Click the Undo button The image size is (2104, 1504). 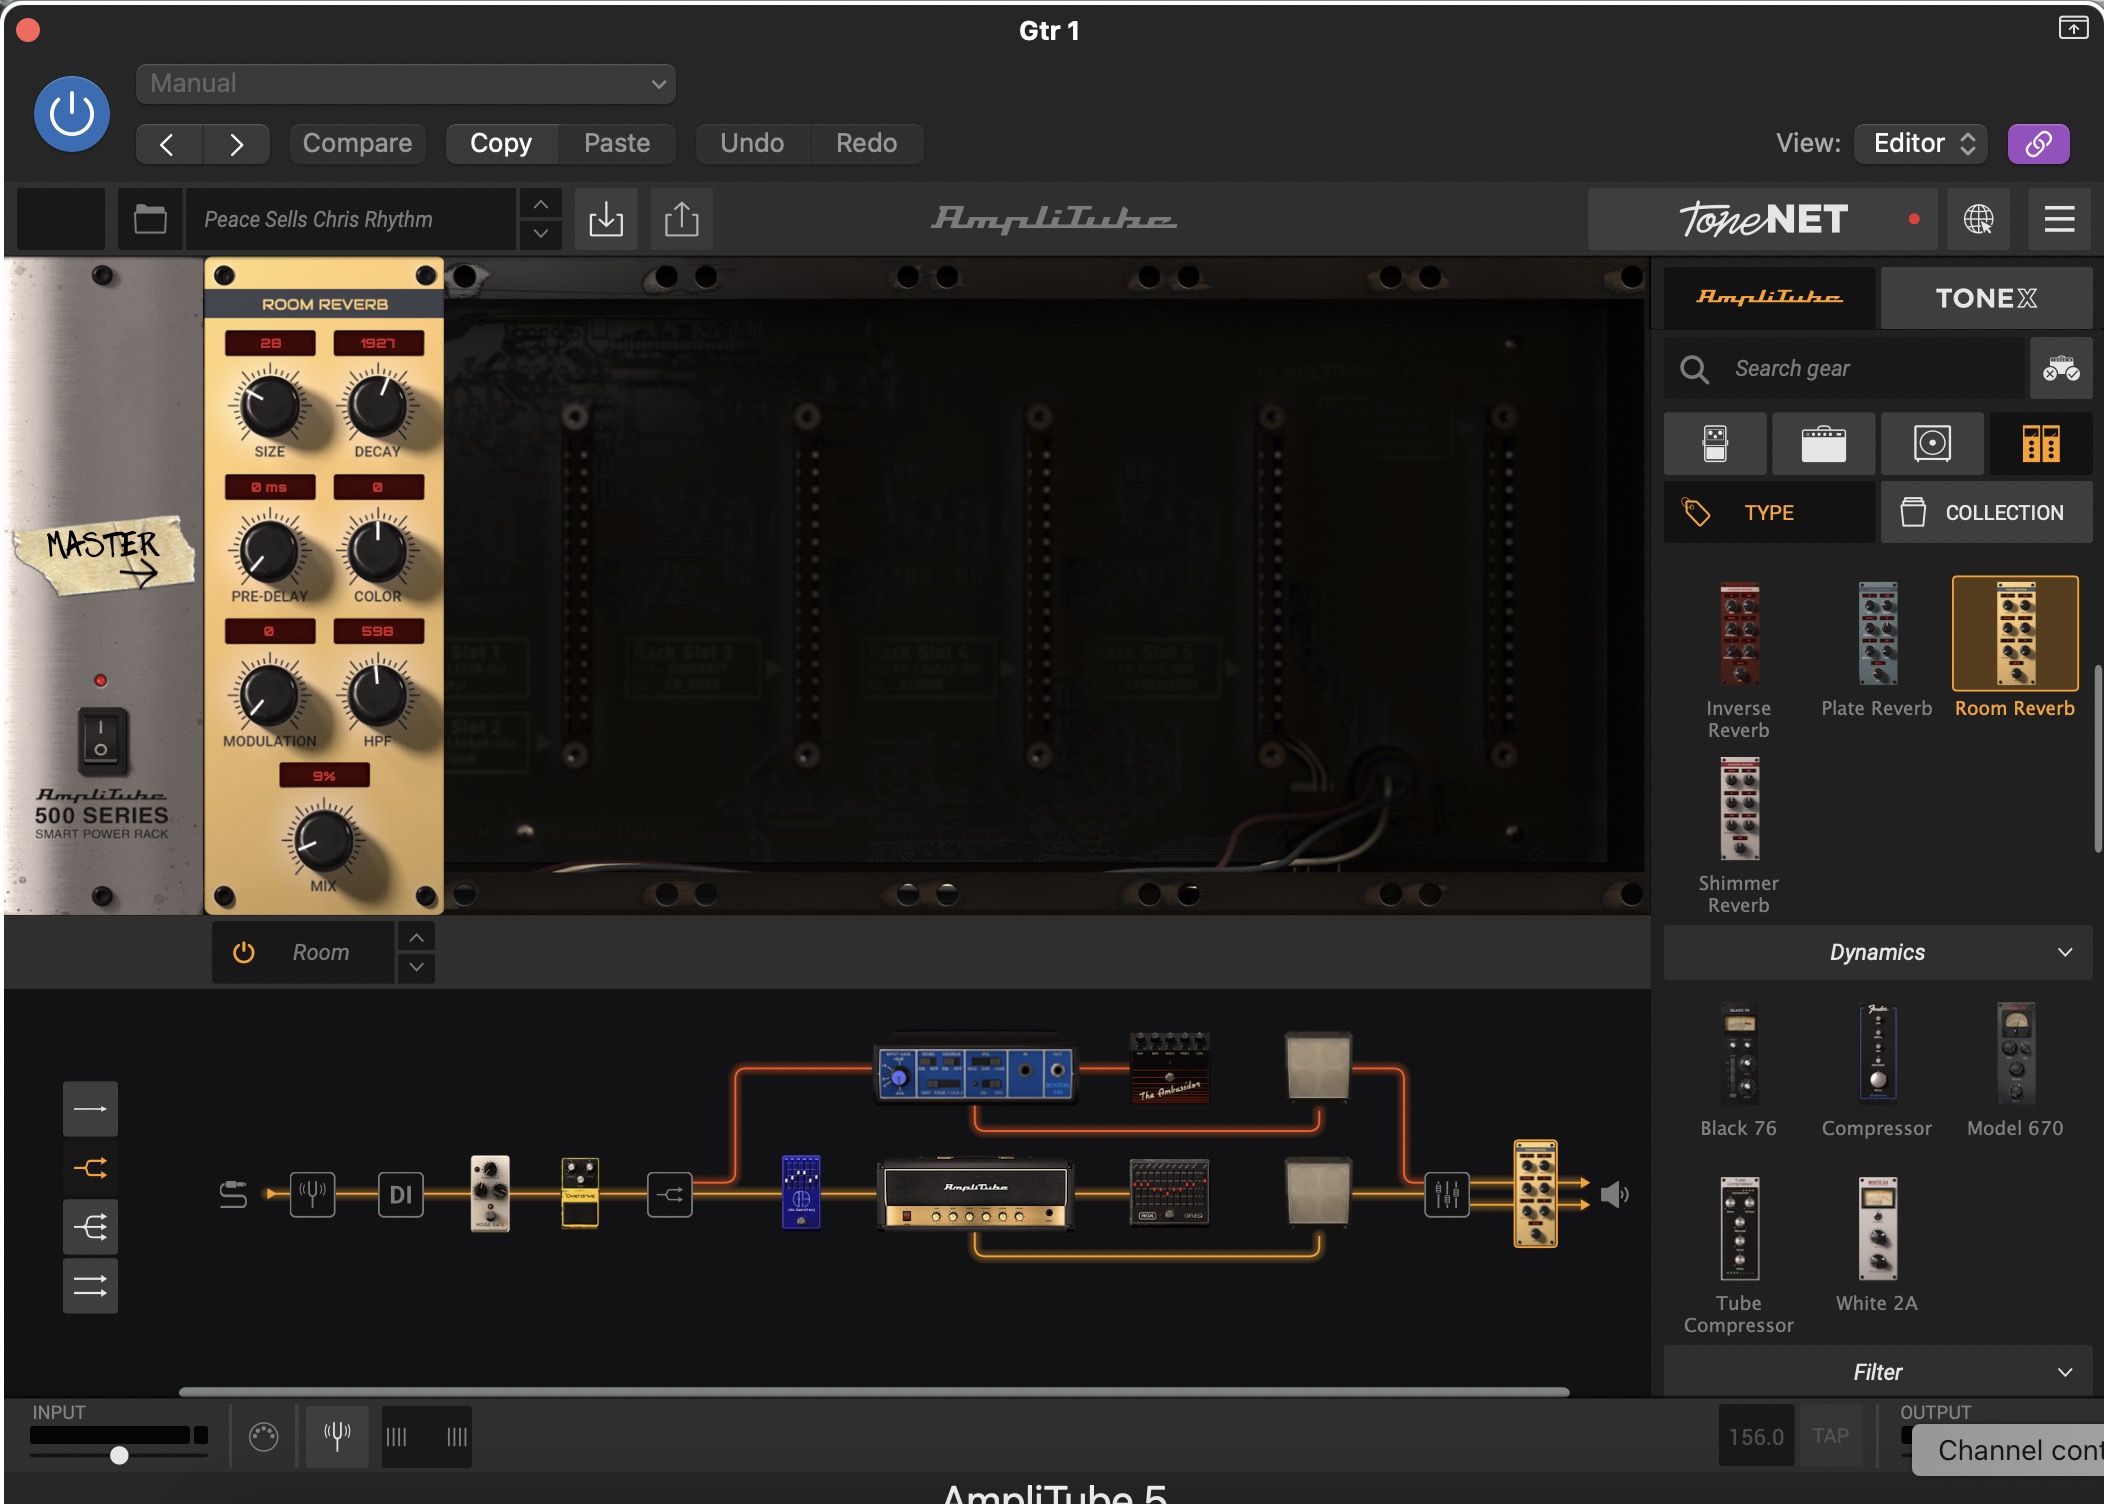[x=752, y=144]
